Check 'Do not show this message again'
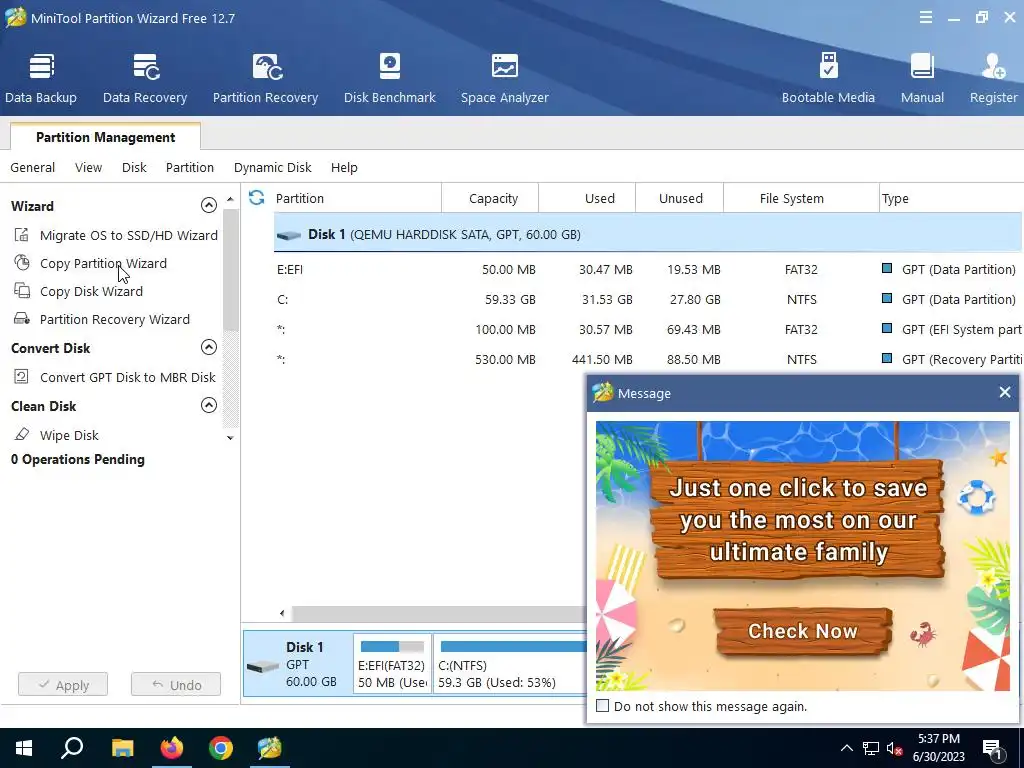Viewport: 1024px width, 768px height. pos(603,706)
